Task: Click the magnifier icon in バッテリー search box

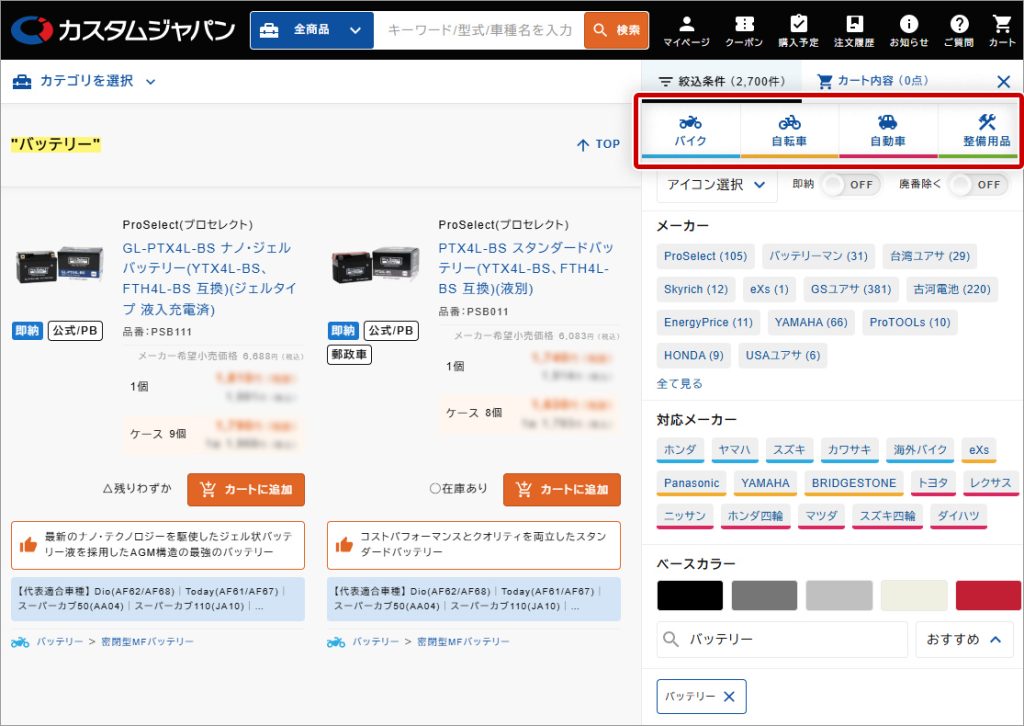Action: [671, 639]
